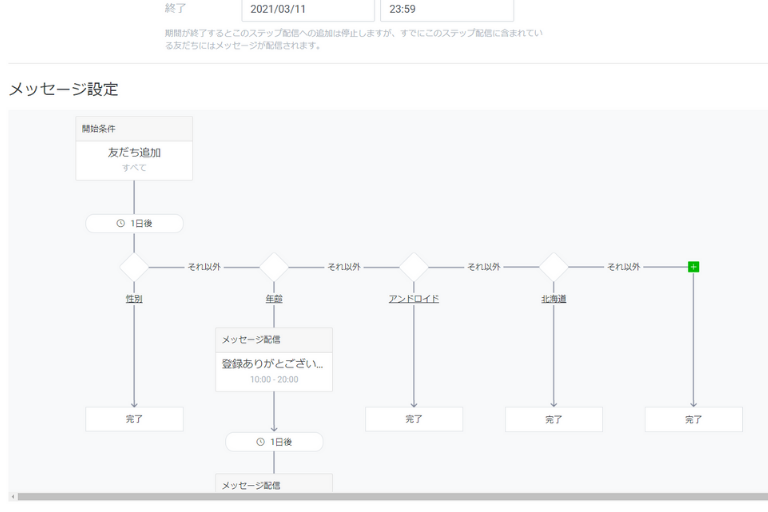The width and height of the screenshot is (768, 512).
Task: Click the green plus add-branch button
Action: point(693,267)
